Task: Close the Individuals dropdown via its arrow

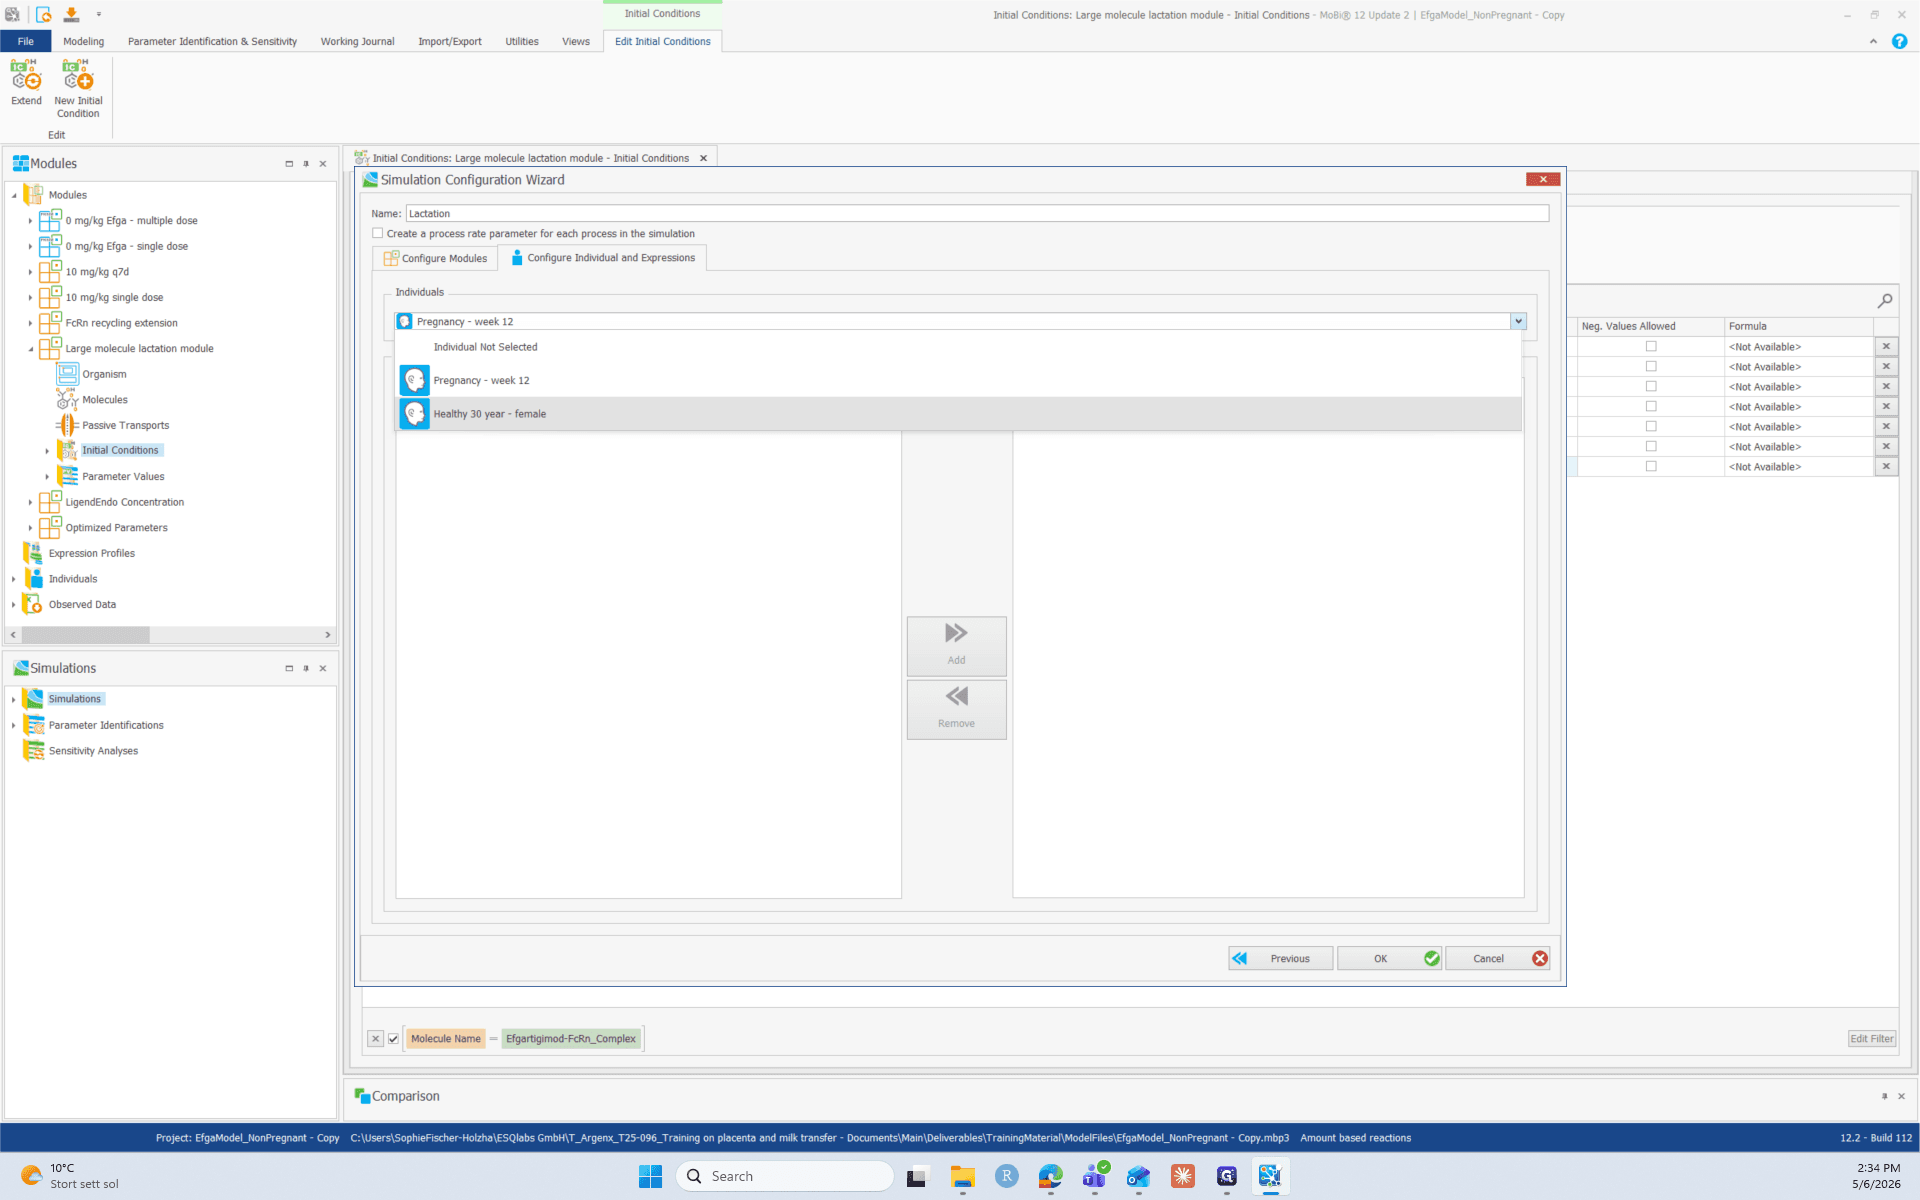Action: point(1518,321)
